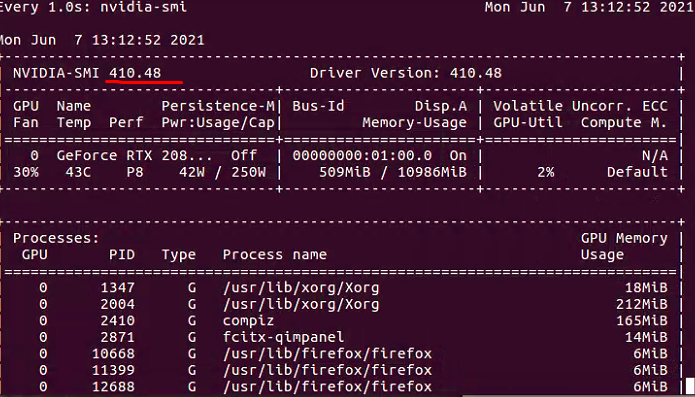Select the Persistence-M value Off
The image size is (695, 397).
tap(244, 156)
